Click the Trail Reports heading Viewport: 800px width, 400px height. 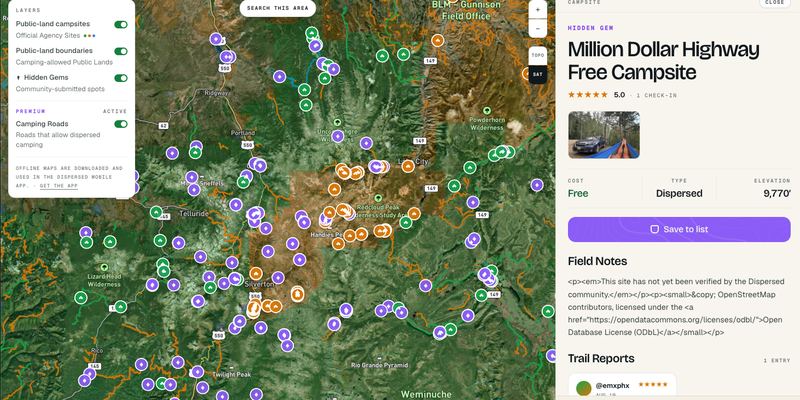tap(601, 358)
